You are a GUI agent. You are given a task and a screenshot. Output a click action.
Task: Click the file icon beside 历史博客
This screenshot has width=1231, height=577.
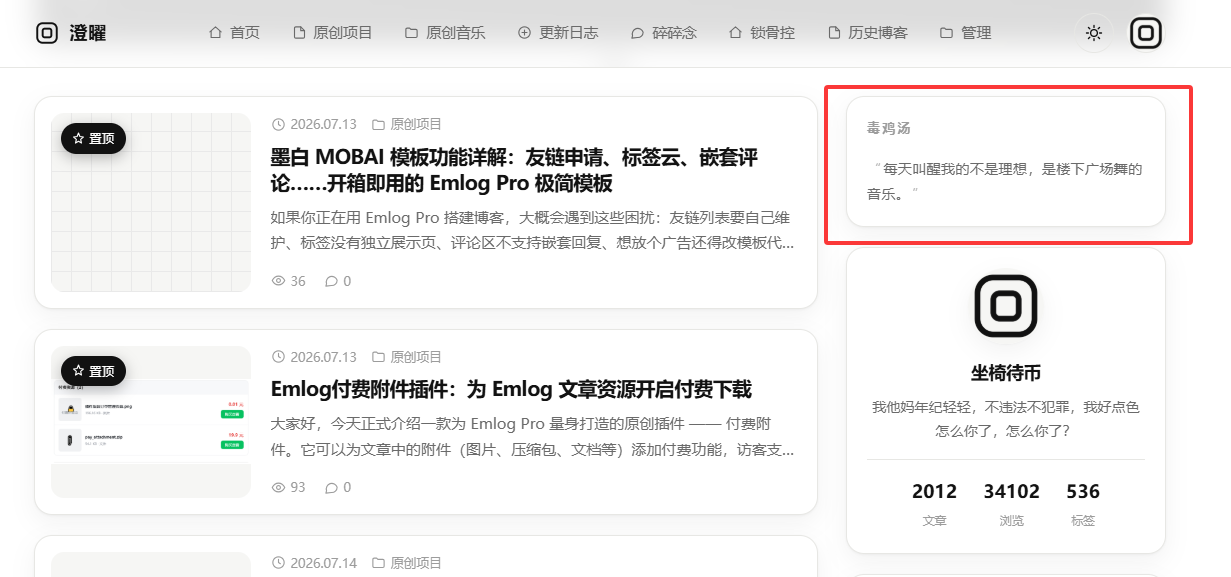coord(834,33)
